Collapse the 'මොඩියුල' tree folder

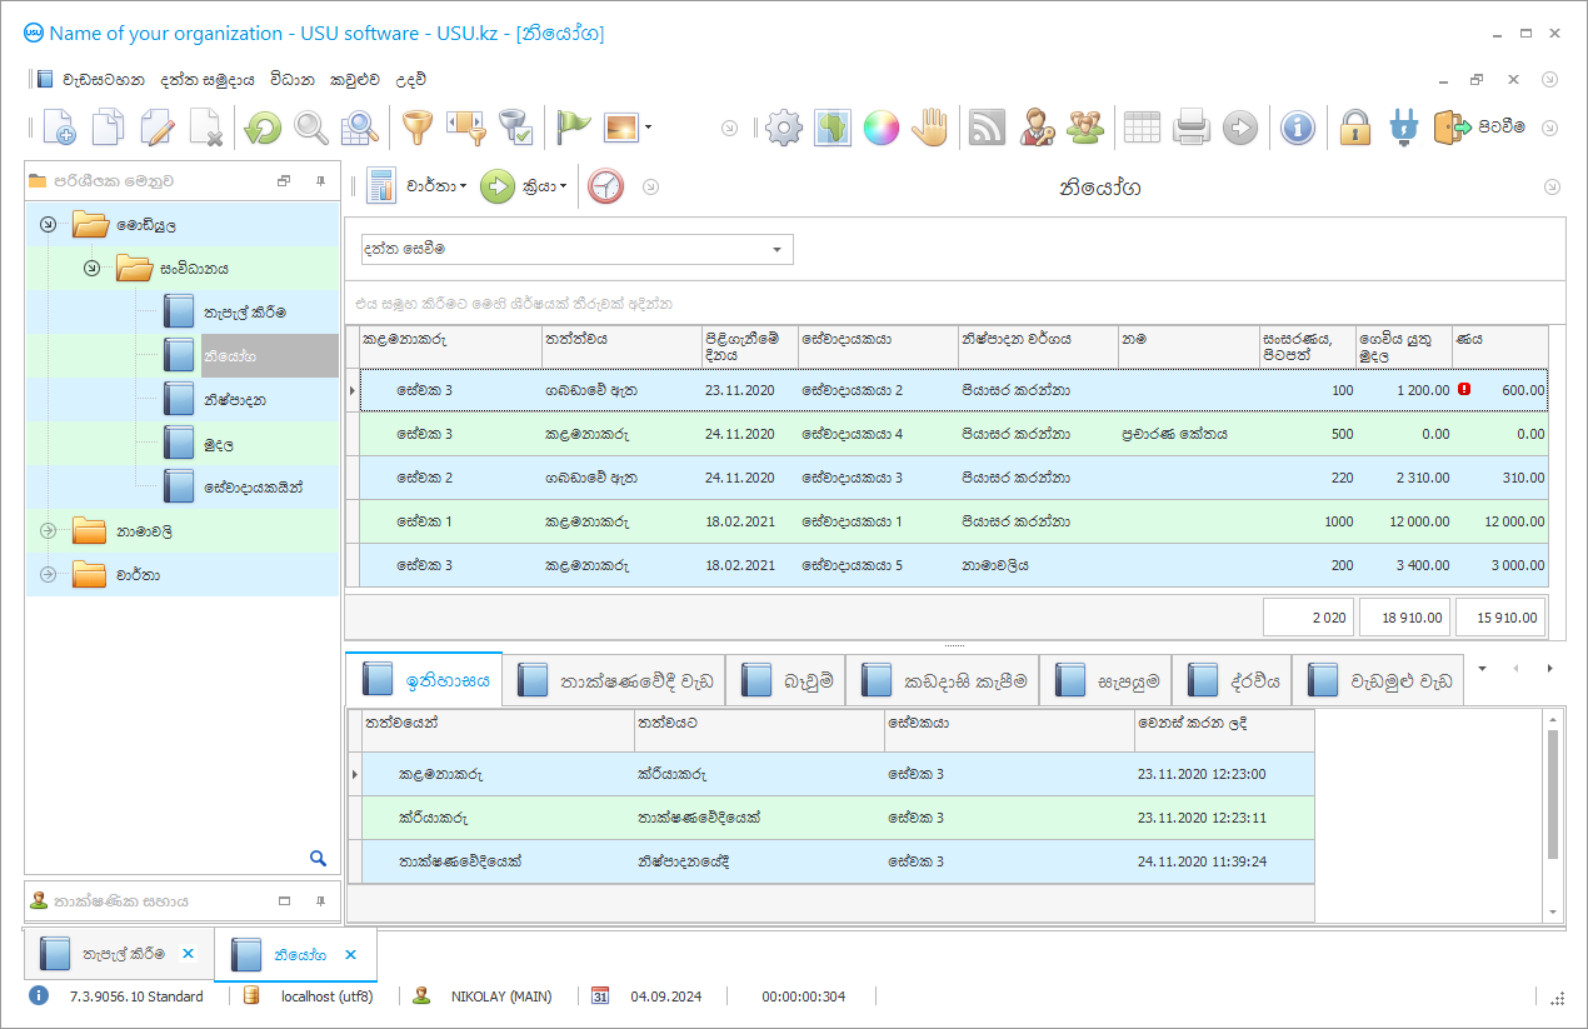(x=48, y=224)
